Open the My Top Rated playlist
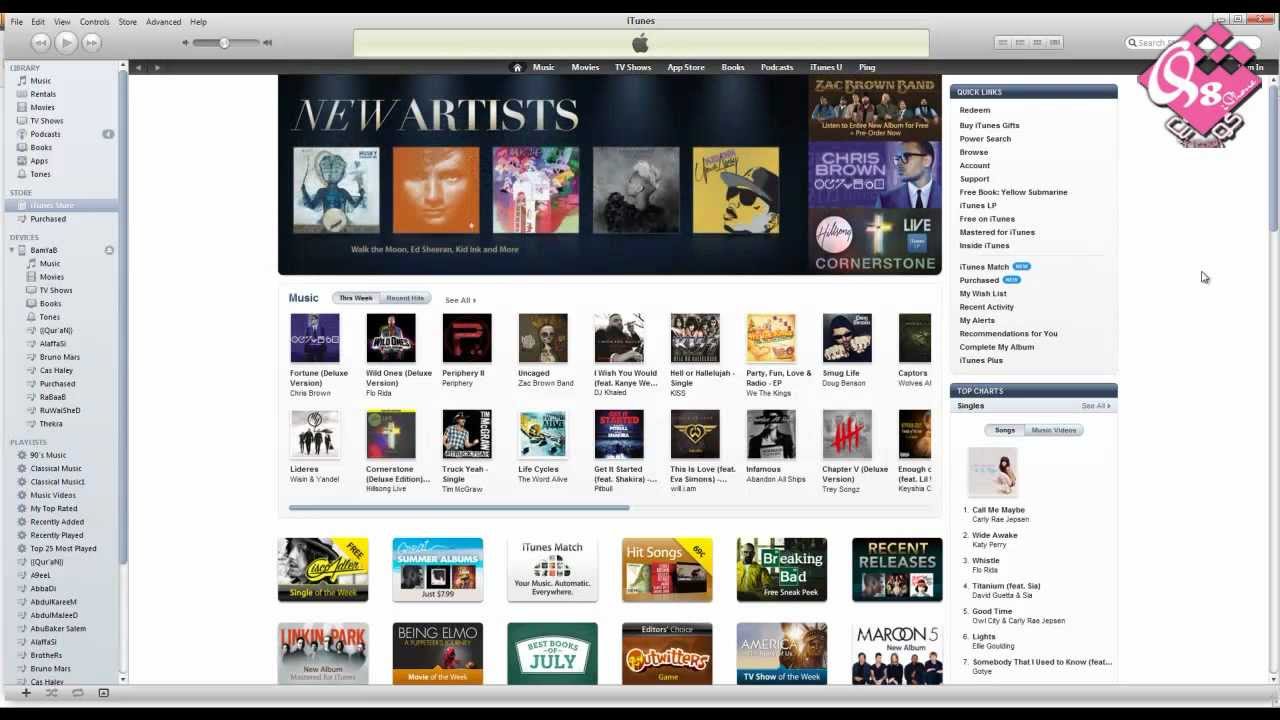 pos(53,508)
